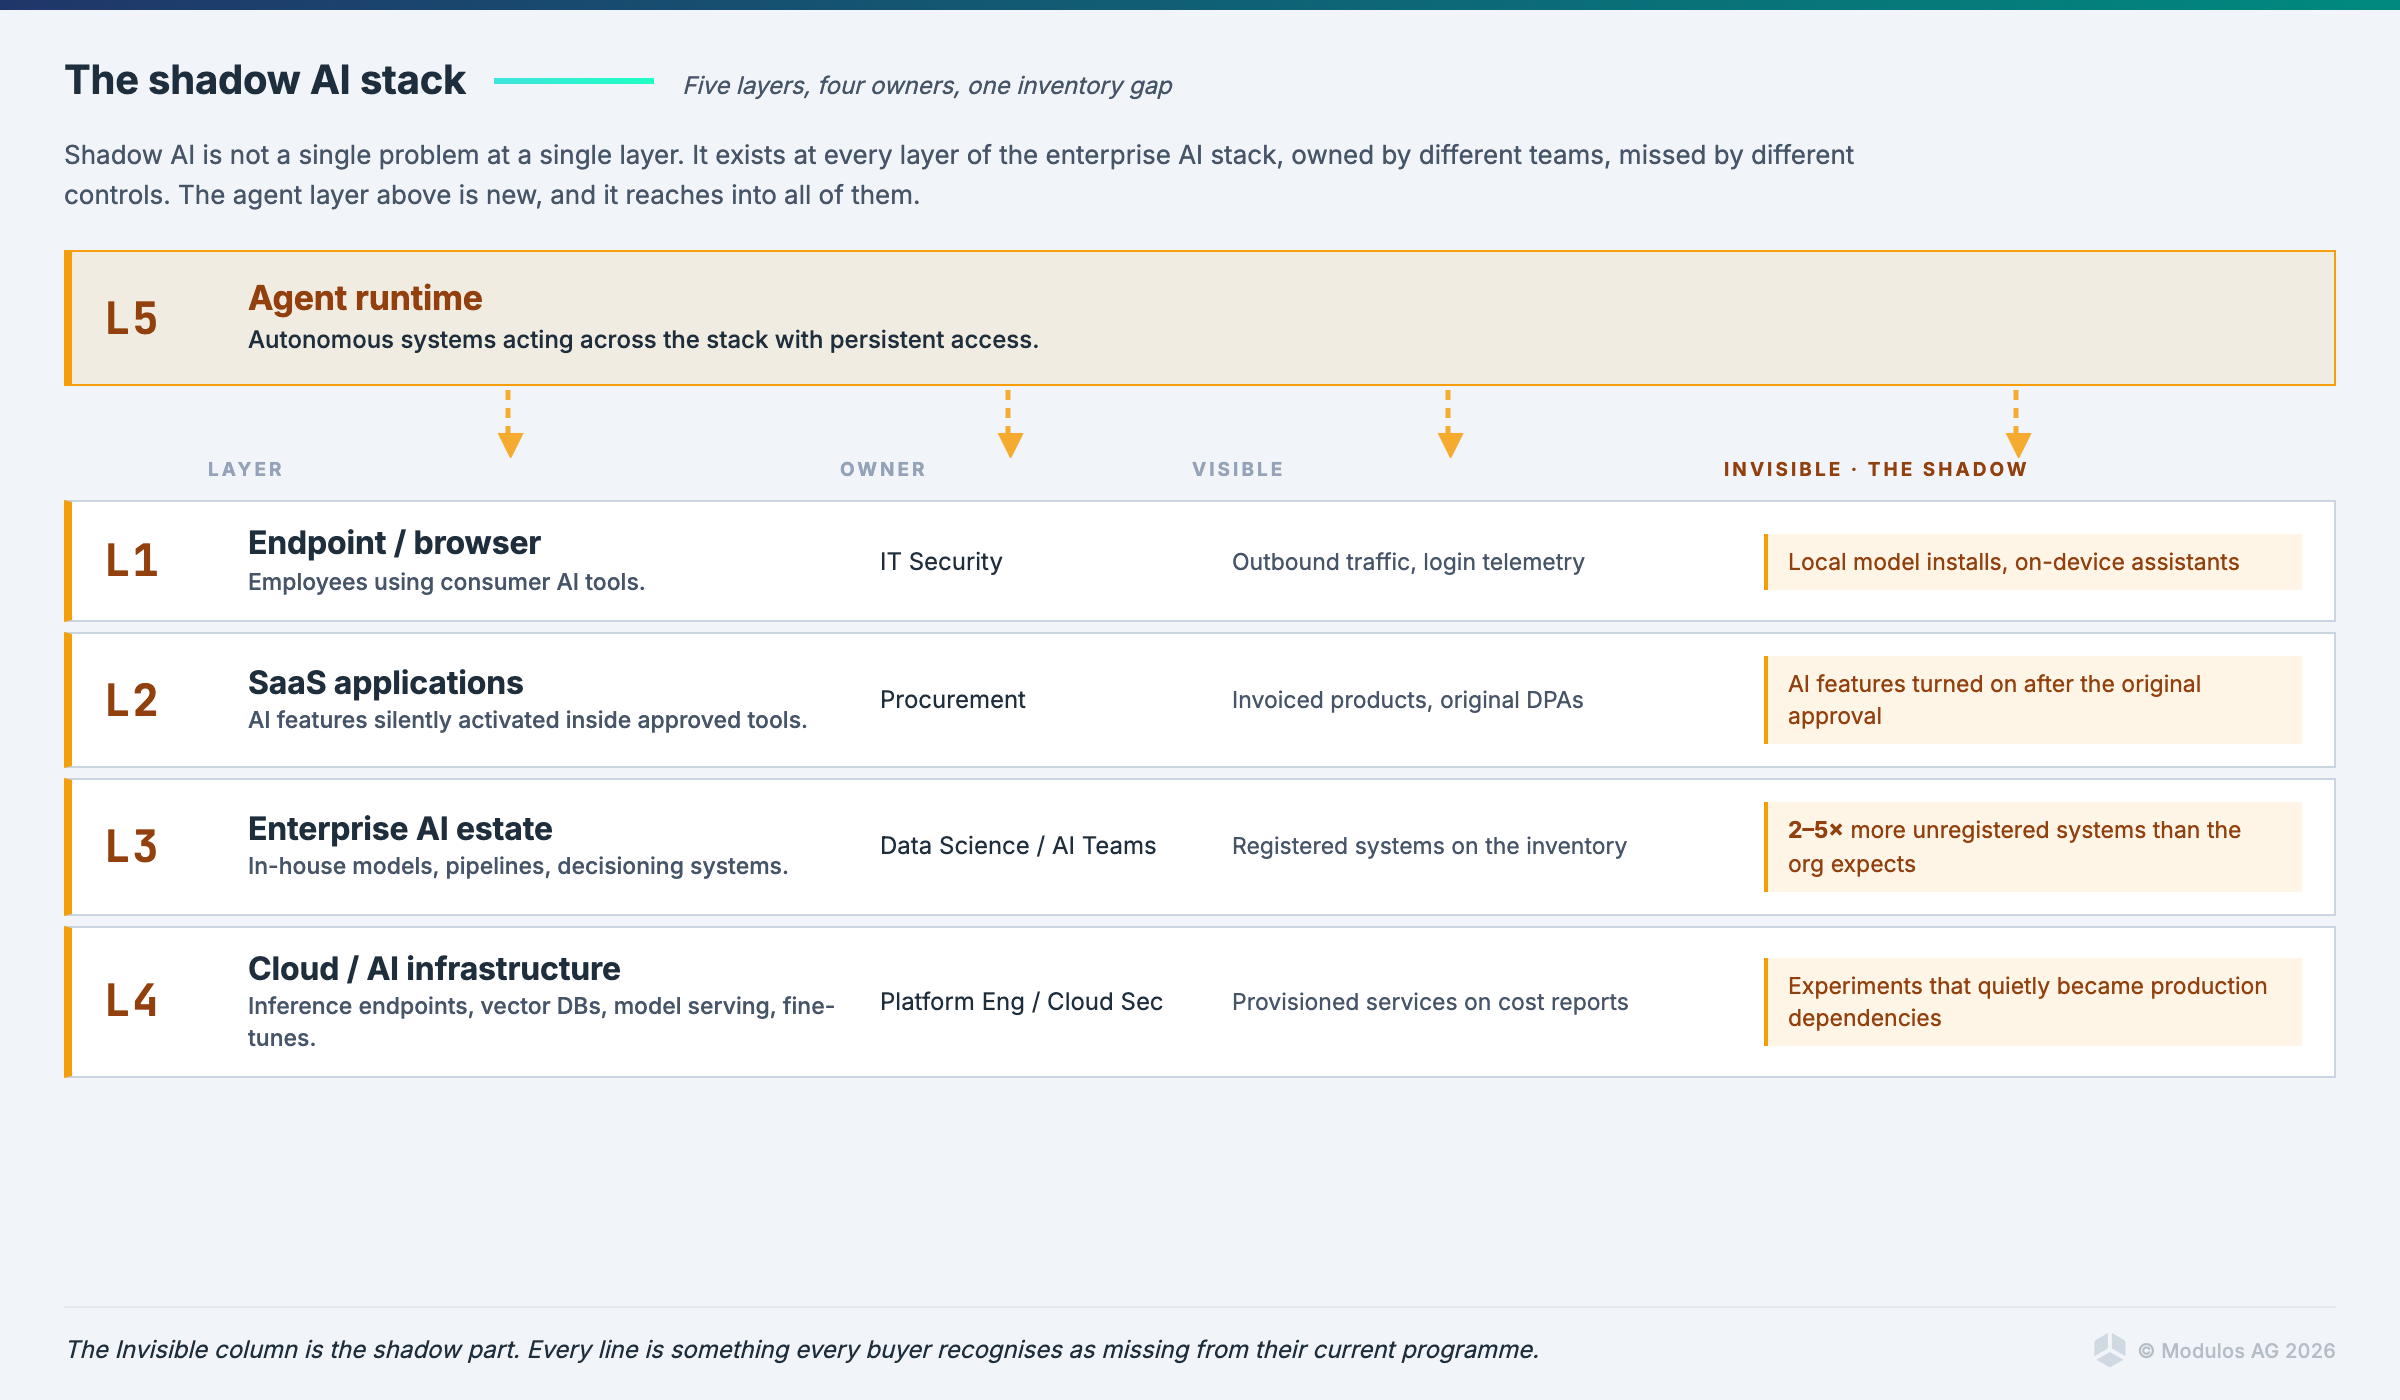Click the Local model installs callout

tap(2033, 562)
